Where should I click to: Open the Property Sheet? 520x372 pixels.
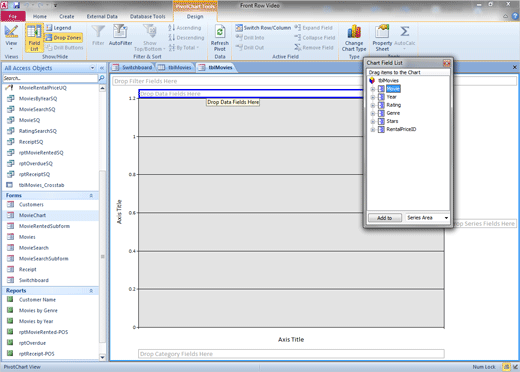[382, 38]
